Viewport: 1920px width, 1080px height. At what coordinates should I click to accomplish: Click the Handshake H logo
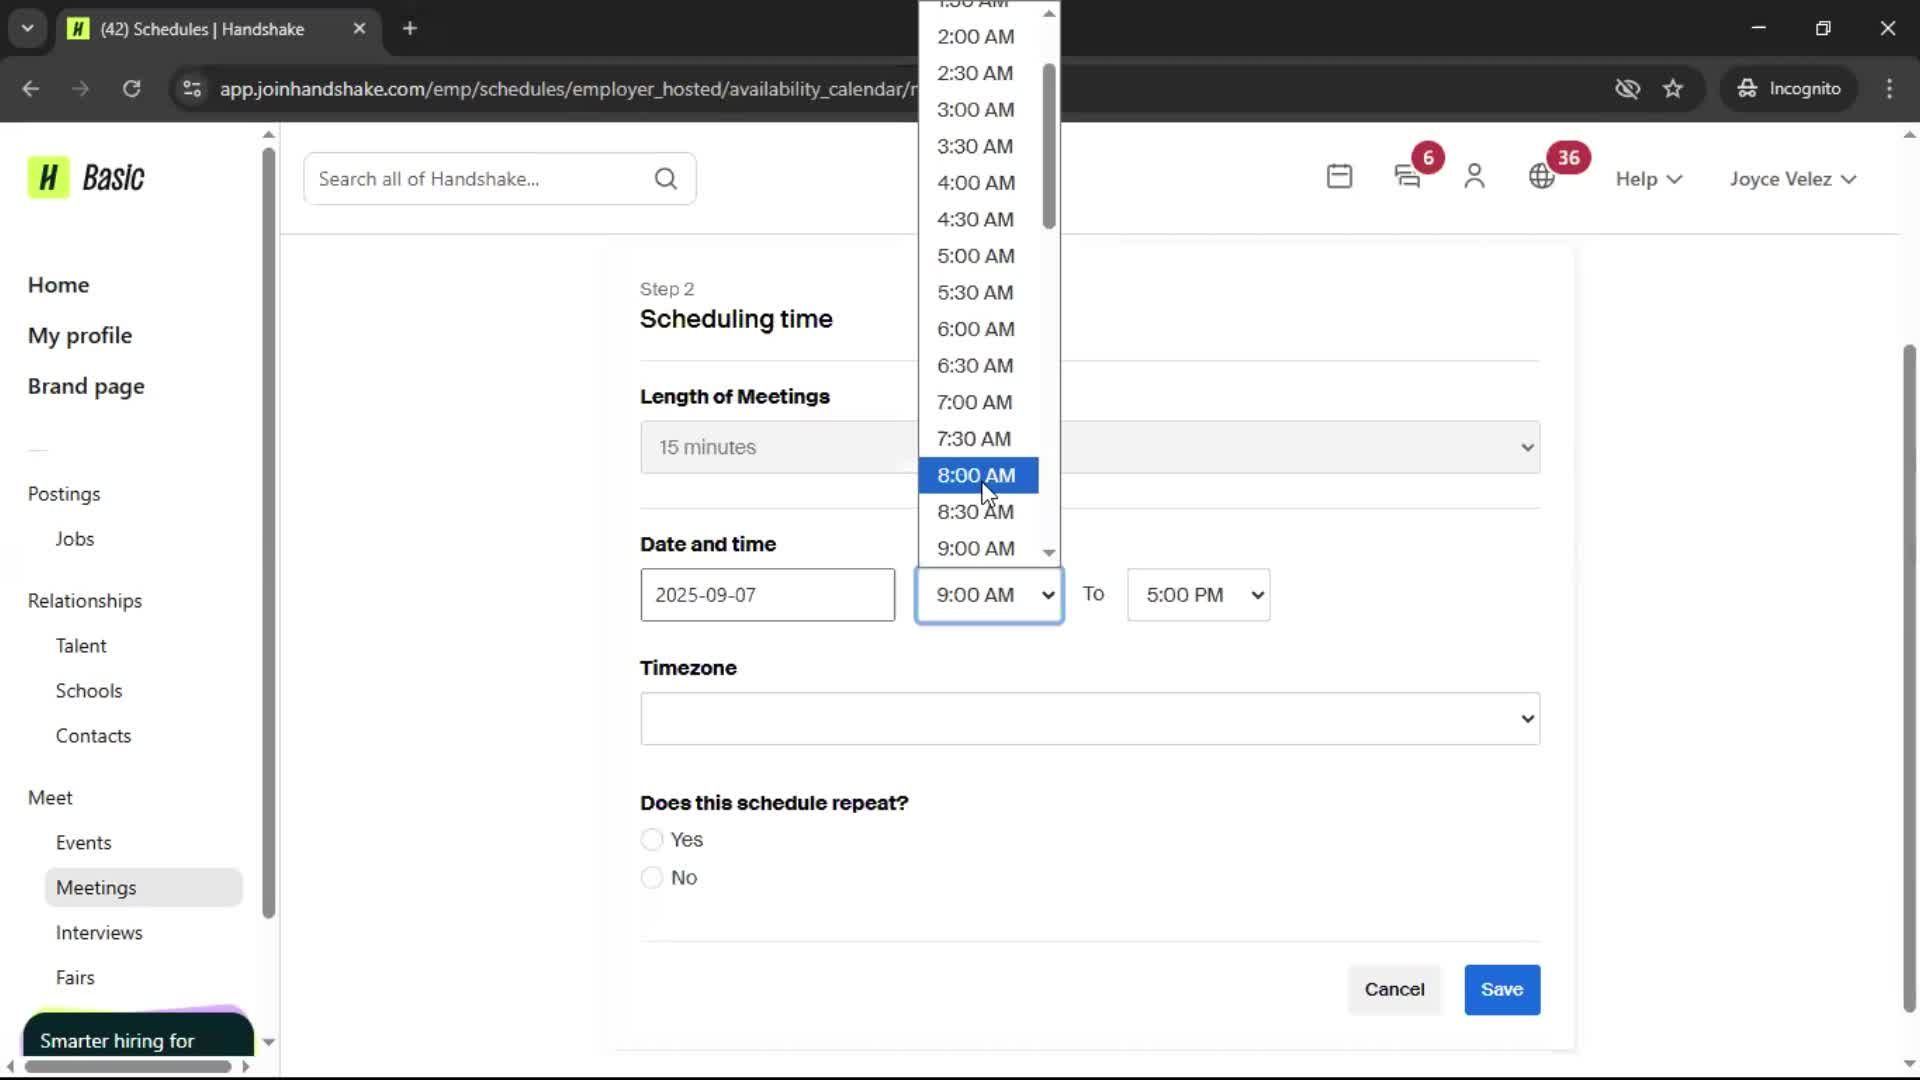point(48,178)
